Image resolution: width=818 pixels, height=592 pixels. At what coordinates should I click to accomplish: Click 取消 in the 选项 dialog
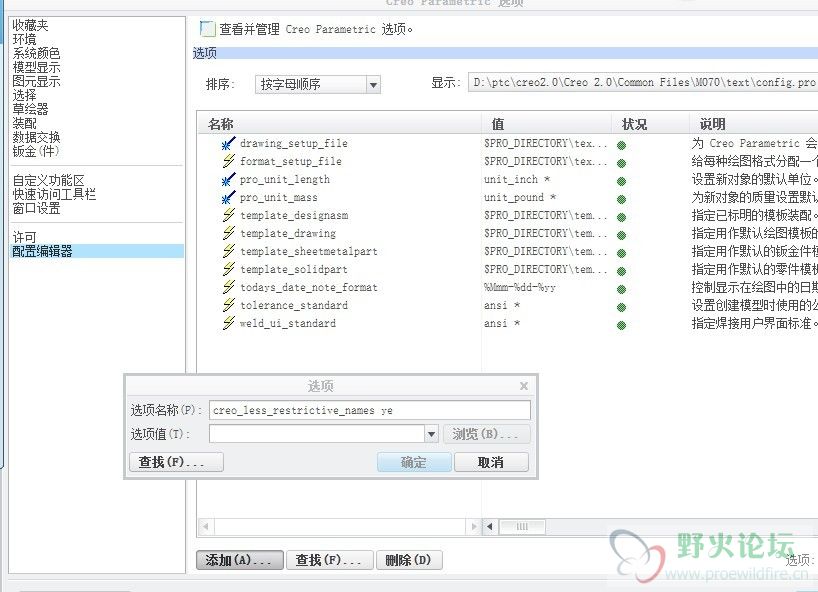tap(491, 462)
